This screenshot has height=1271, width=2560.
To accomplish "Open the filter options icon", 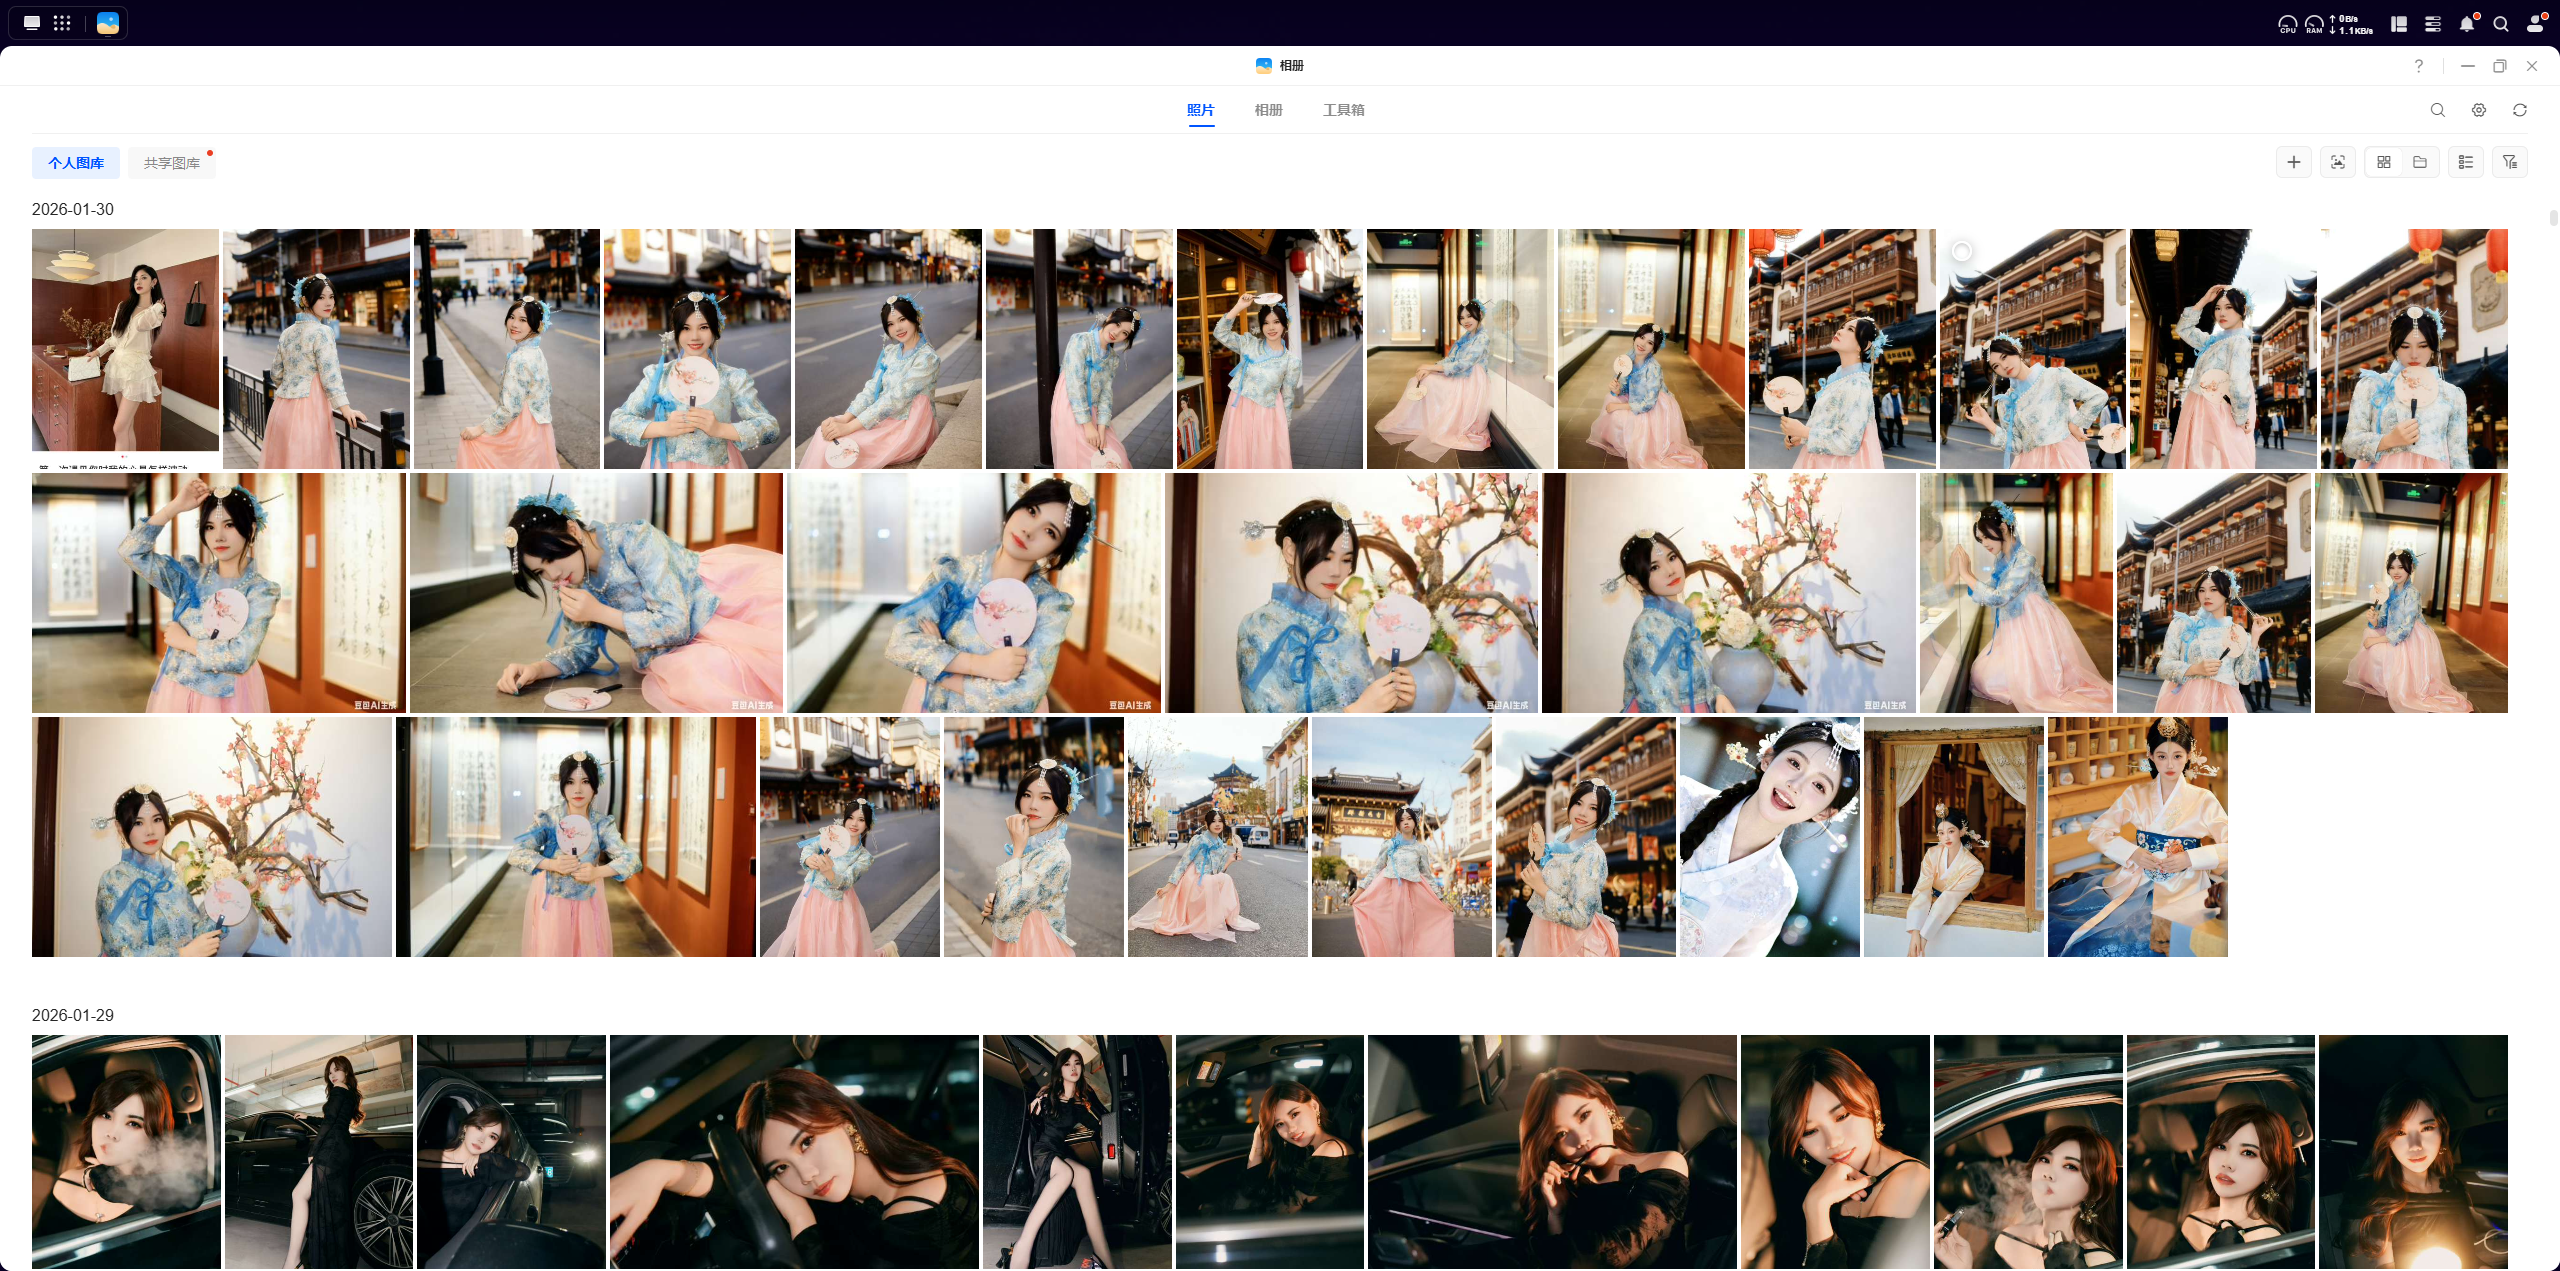I will [2509, 162].
